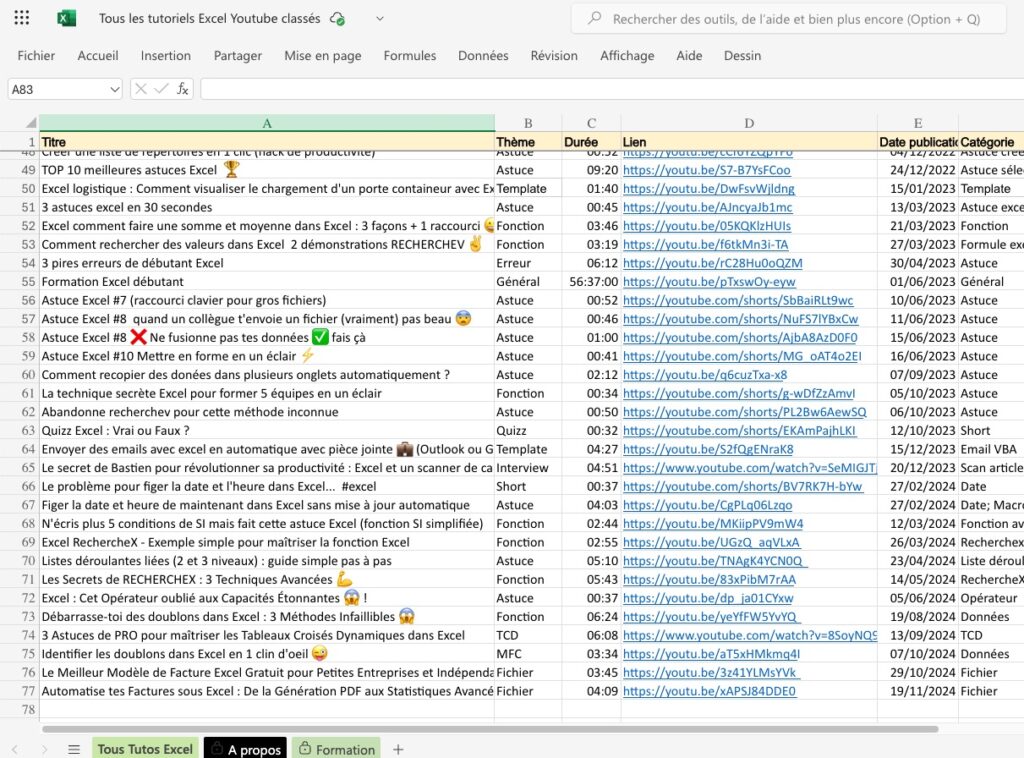Open link https://youtu.be/q6cuzTxa-x8
The image size is (1024, 758).
pyautogui.click(x=705, y=375)
